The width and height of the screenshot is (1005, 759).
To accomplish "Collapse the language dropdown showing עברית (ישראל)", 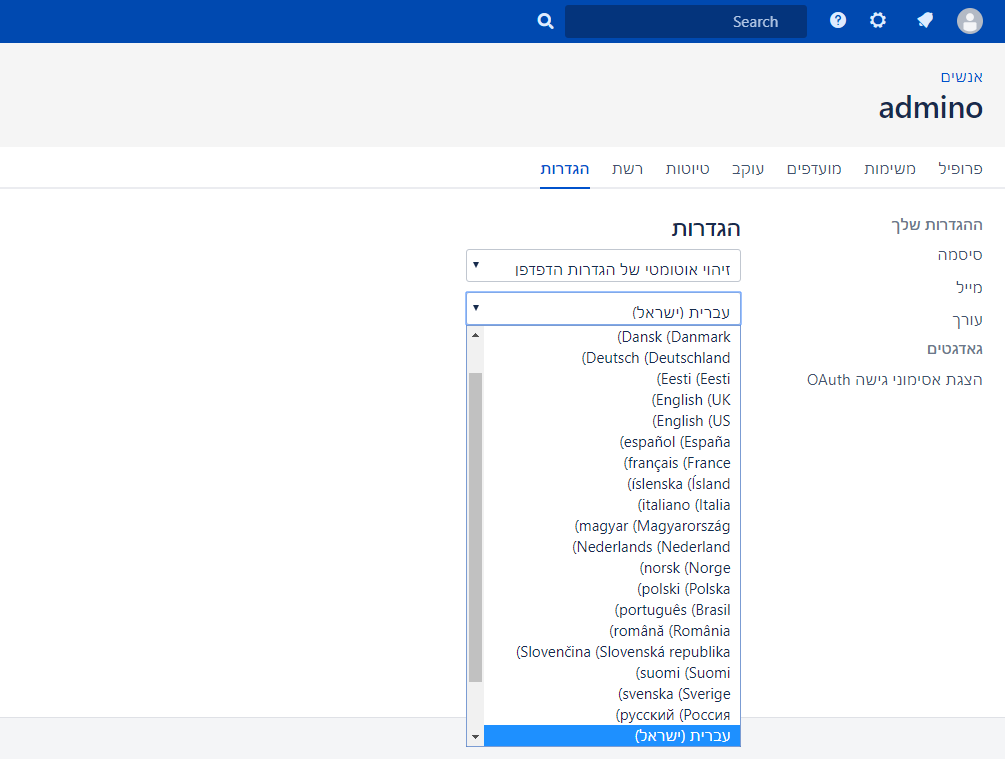I will 603,309.
